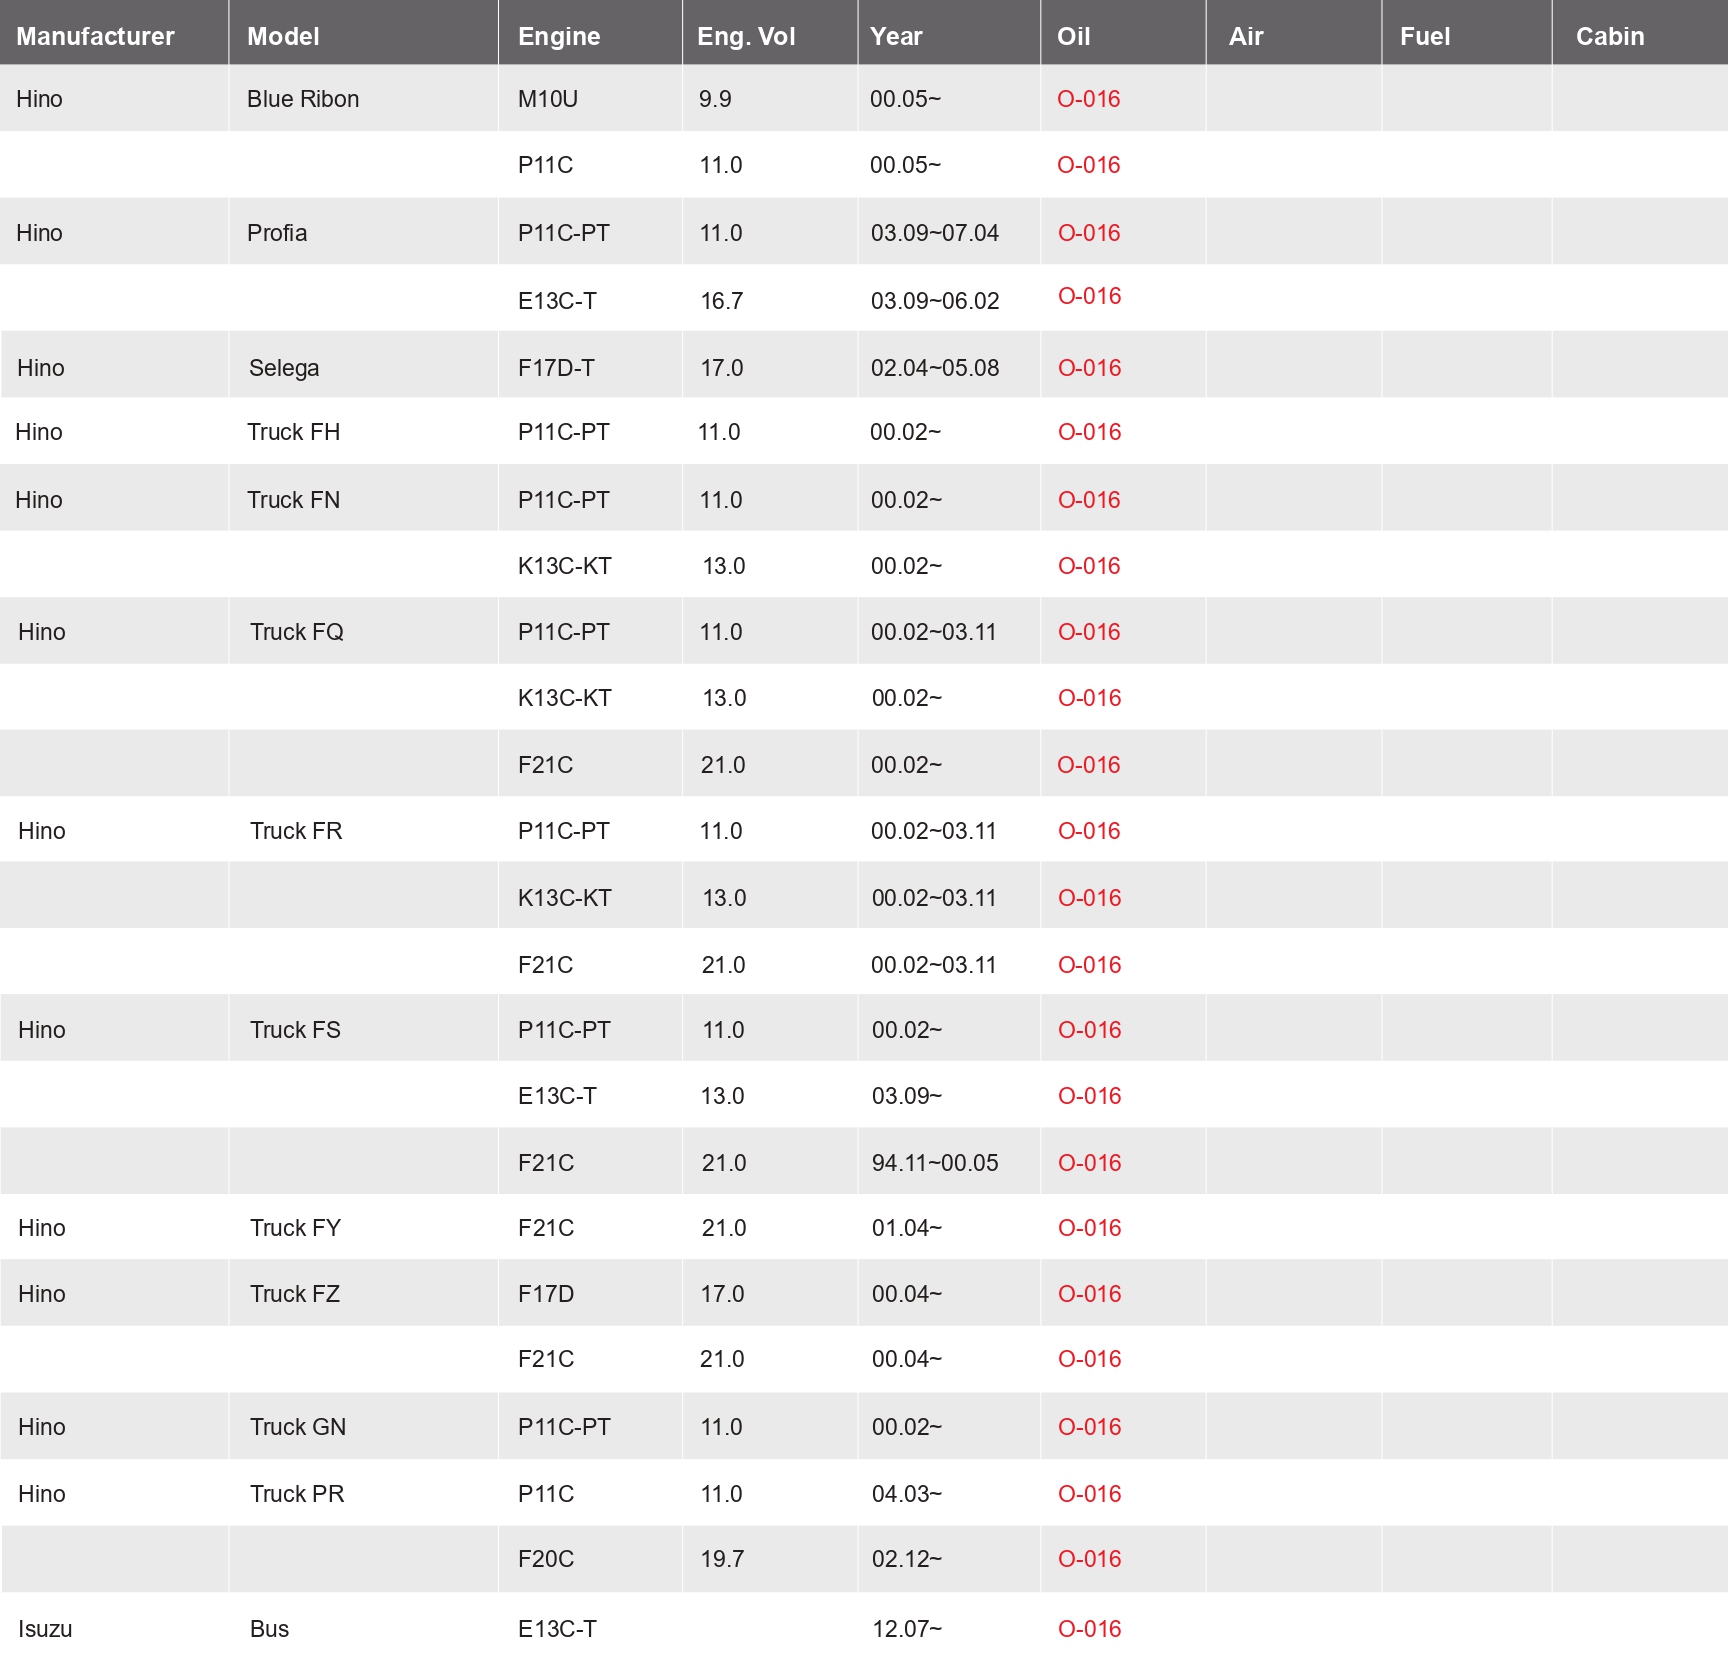The width and height of the screenshot is (1728, 1656).
Task: Click the 94.11~00.05 year cell
Action: point(935,1163)
